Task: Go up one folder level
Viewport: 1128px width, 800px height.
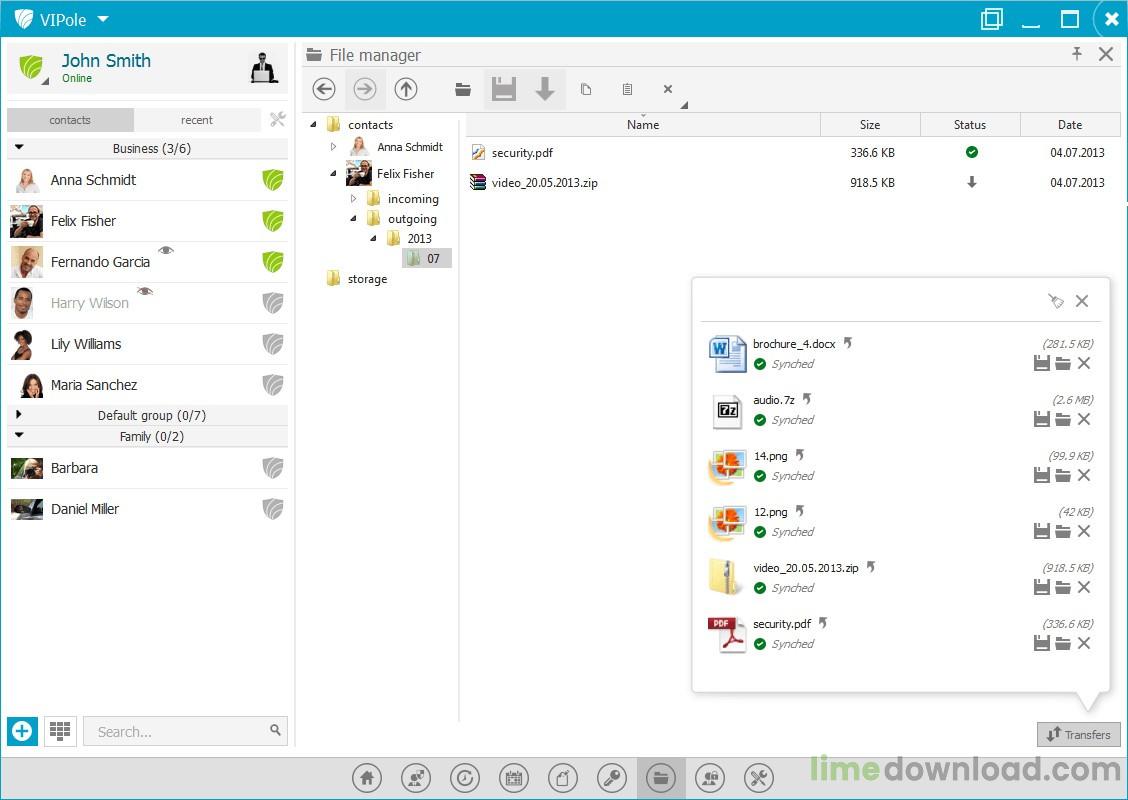Action: [x=405, y=89]
